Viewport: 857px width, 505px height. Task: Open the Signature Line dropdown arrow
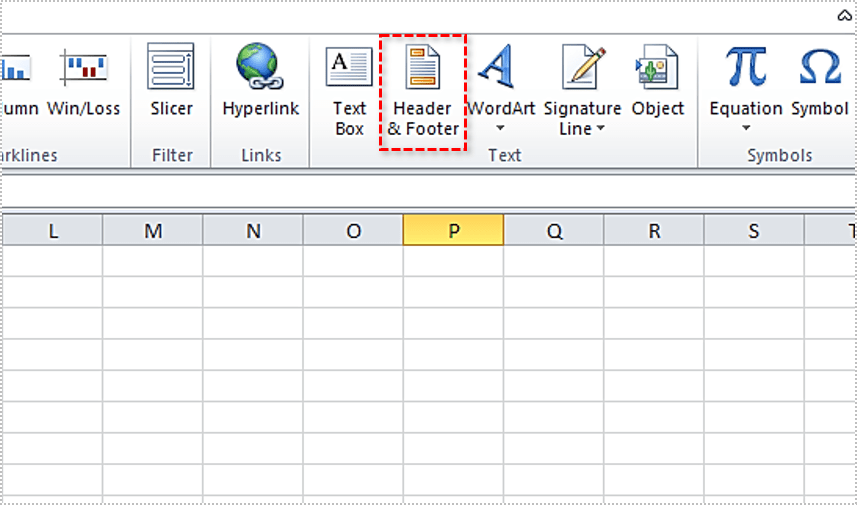click(x=600, y=129)
